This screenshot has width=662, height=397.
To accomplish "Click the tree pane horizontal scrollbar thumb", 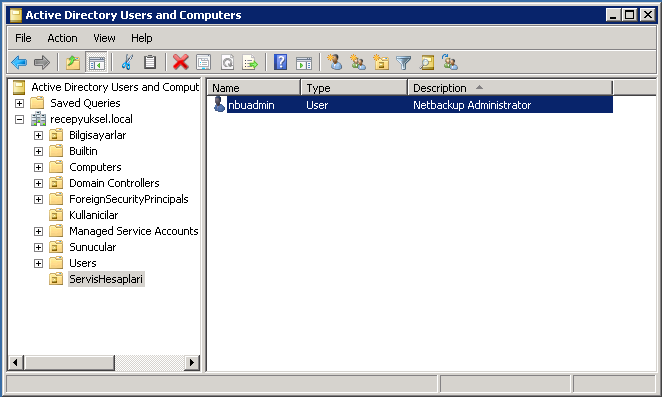I will click(69, 362).
